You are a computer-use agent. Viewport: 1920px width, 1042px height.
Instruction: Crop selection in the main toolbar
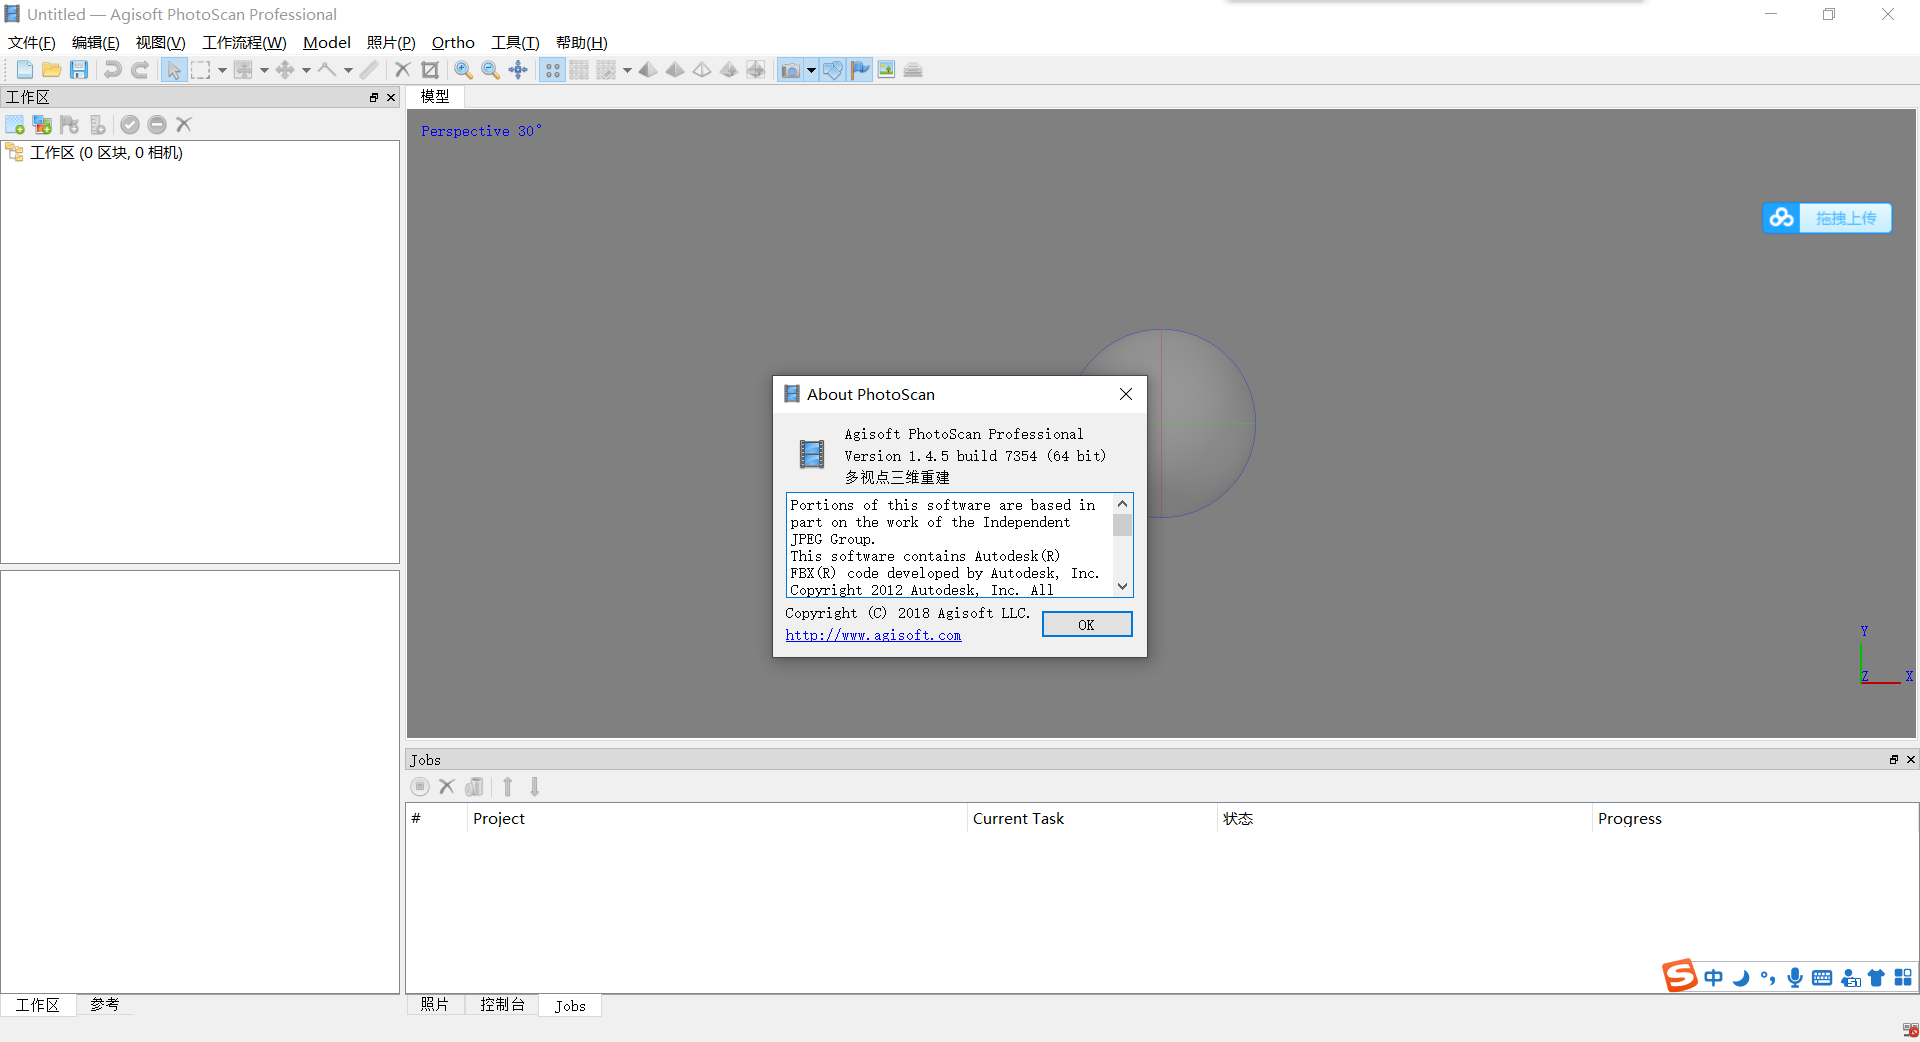430,70
